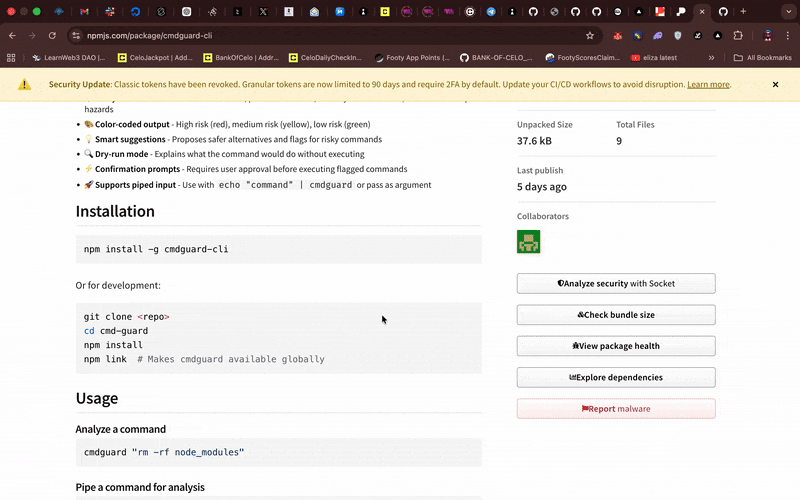Viewport: 800px width, 500px height.
Task: Open the purple ghost extension
Action: (658, 35)
